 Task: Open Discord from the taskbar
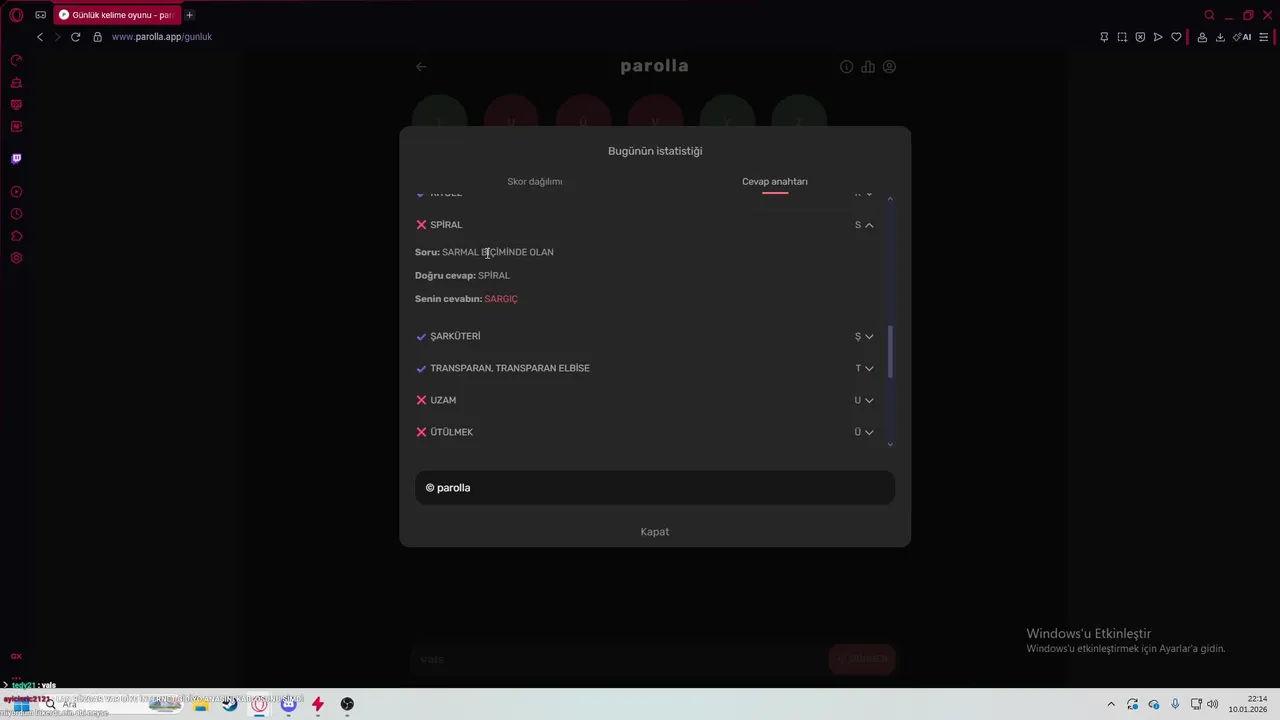pos(289,704)
